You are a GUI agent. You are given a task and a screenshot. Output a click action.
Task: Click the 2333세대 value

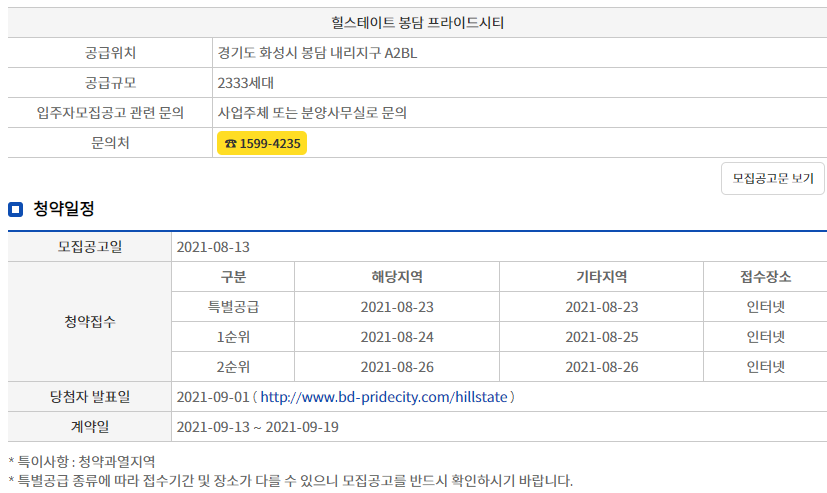click(x=246, y=83)
